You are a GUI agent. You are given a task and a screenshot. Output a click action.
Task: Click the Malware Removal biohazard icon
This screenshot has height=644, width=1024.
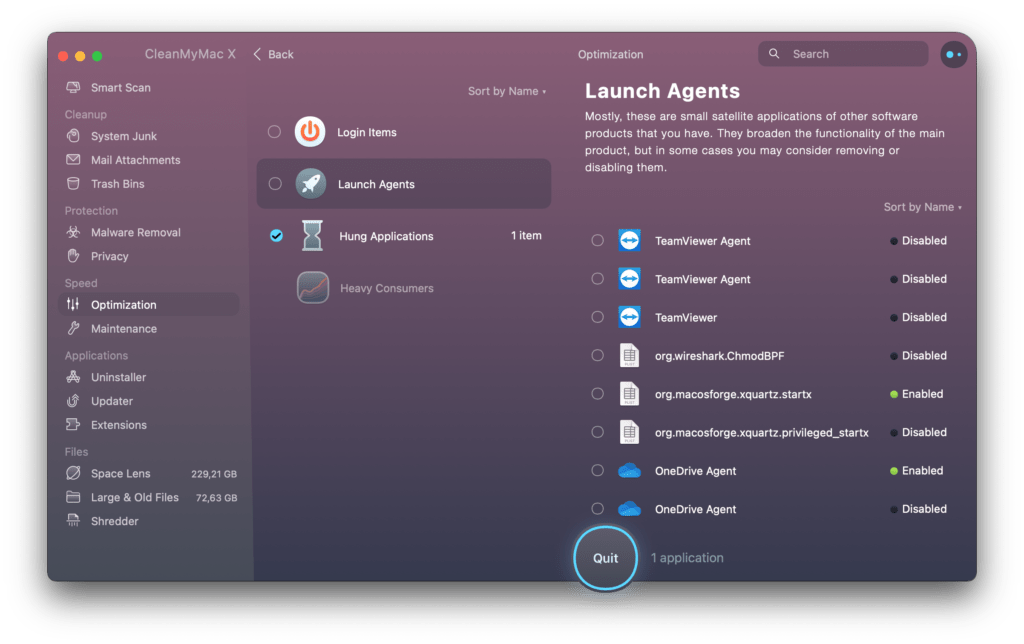click(x=73, y=232)
